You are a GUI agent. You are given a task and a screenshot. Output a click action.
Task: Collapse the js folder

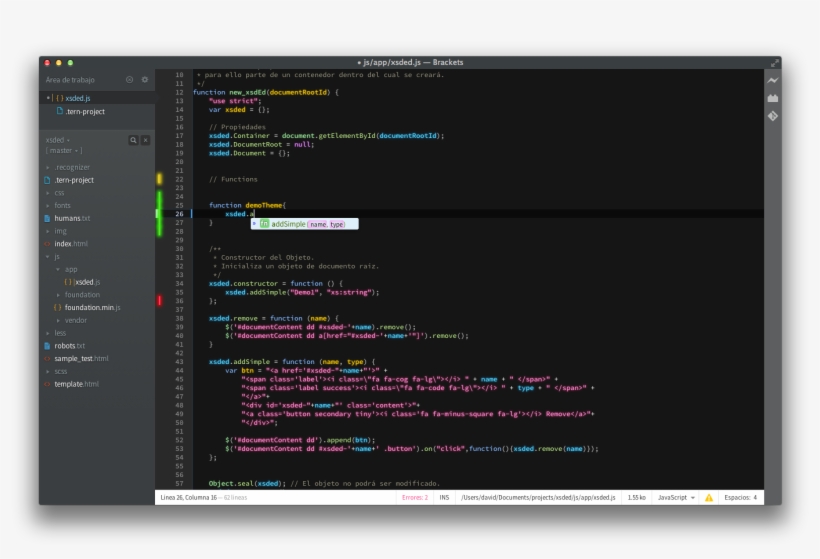click(48, 257)
